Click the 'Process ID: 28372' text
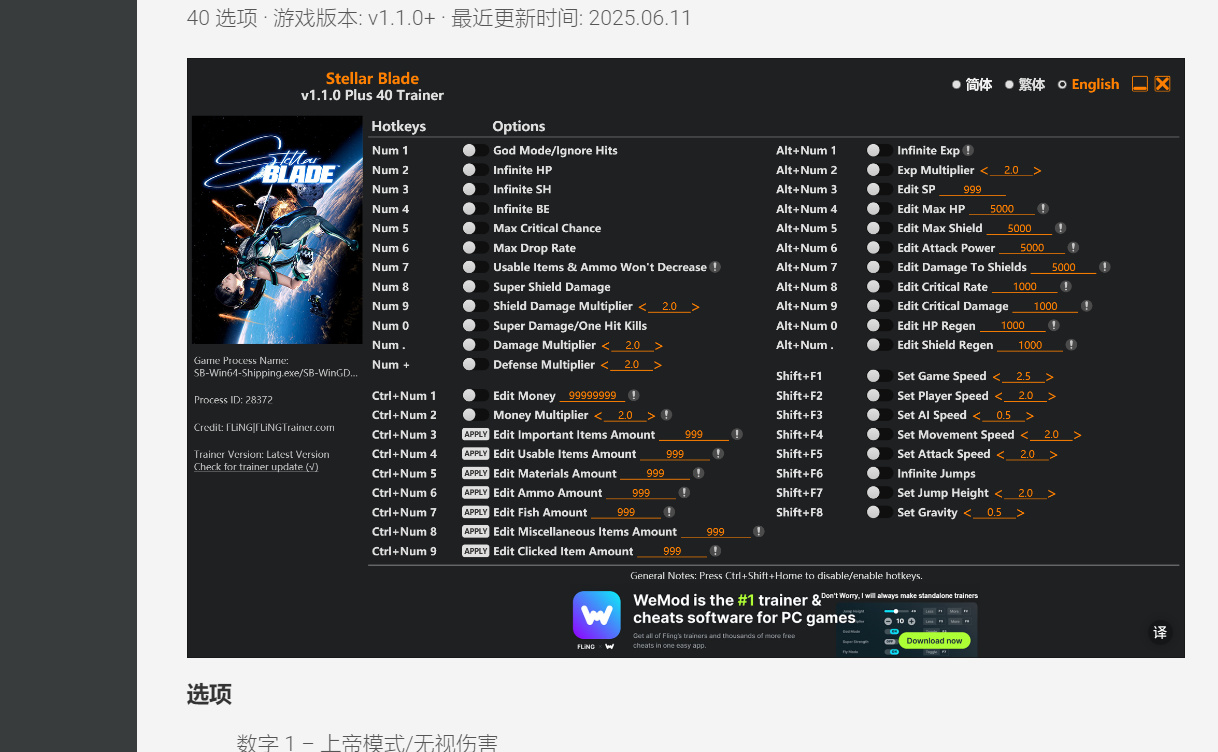Screen dimensions: 1218x752 coord(233,400)
